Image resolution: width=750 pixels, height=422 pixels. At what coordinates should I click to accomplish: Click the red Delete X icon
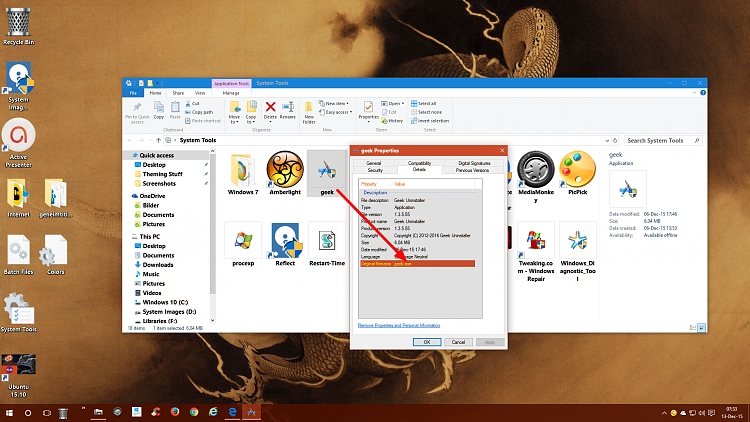click(270, 107)
